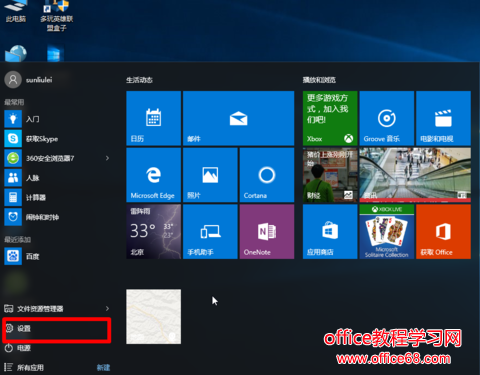Open the weather tile showing 33° 北京
The width and height of the screenshot is (480, 375).
153,231
